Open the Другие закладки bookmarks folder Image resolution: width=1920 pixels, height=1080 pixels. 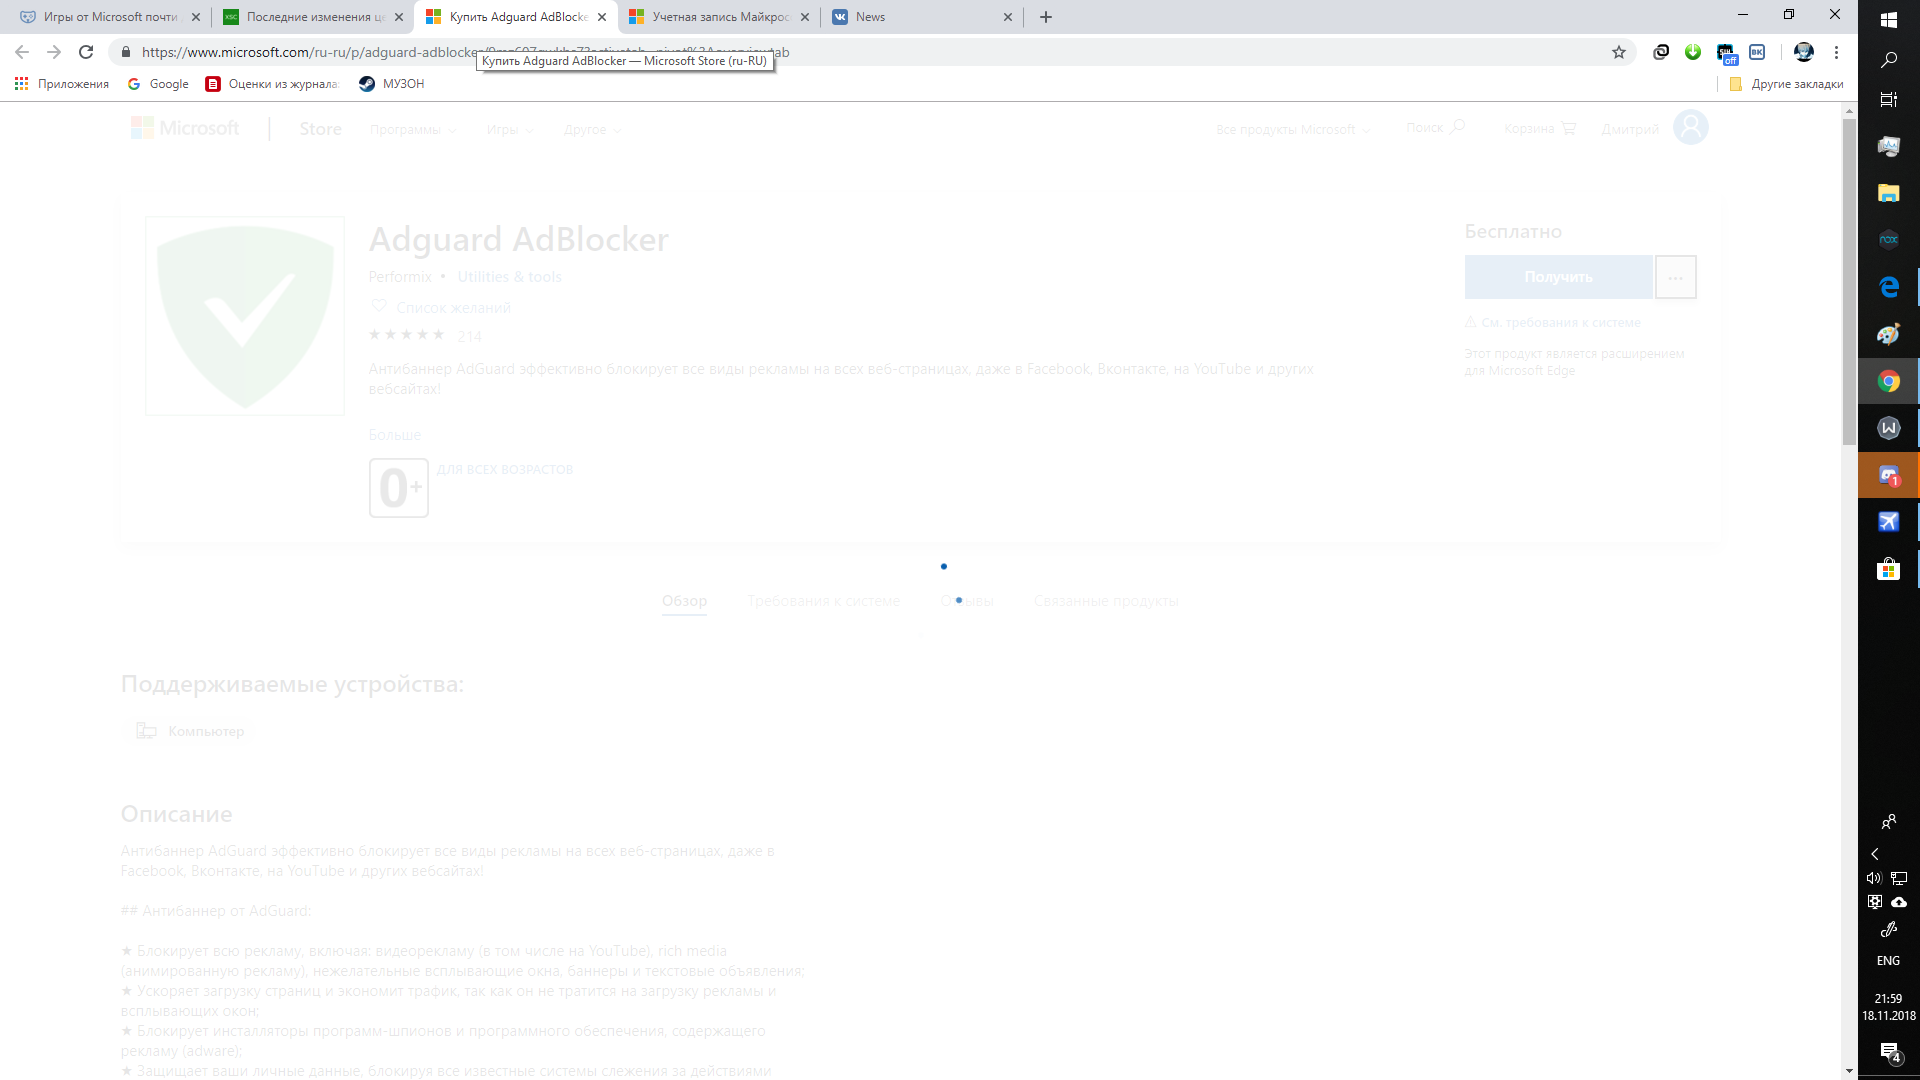(x=1786, y=84)
